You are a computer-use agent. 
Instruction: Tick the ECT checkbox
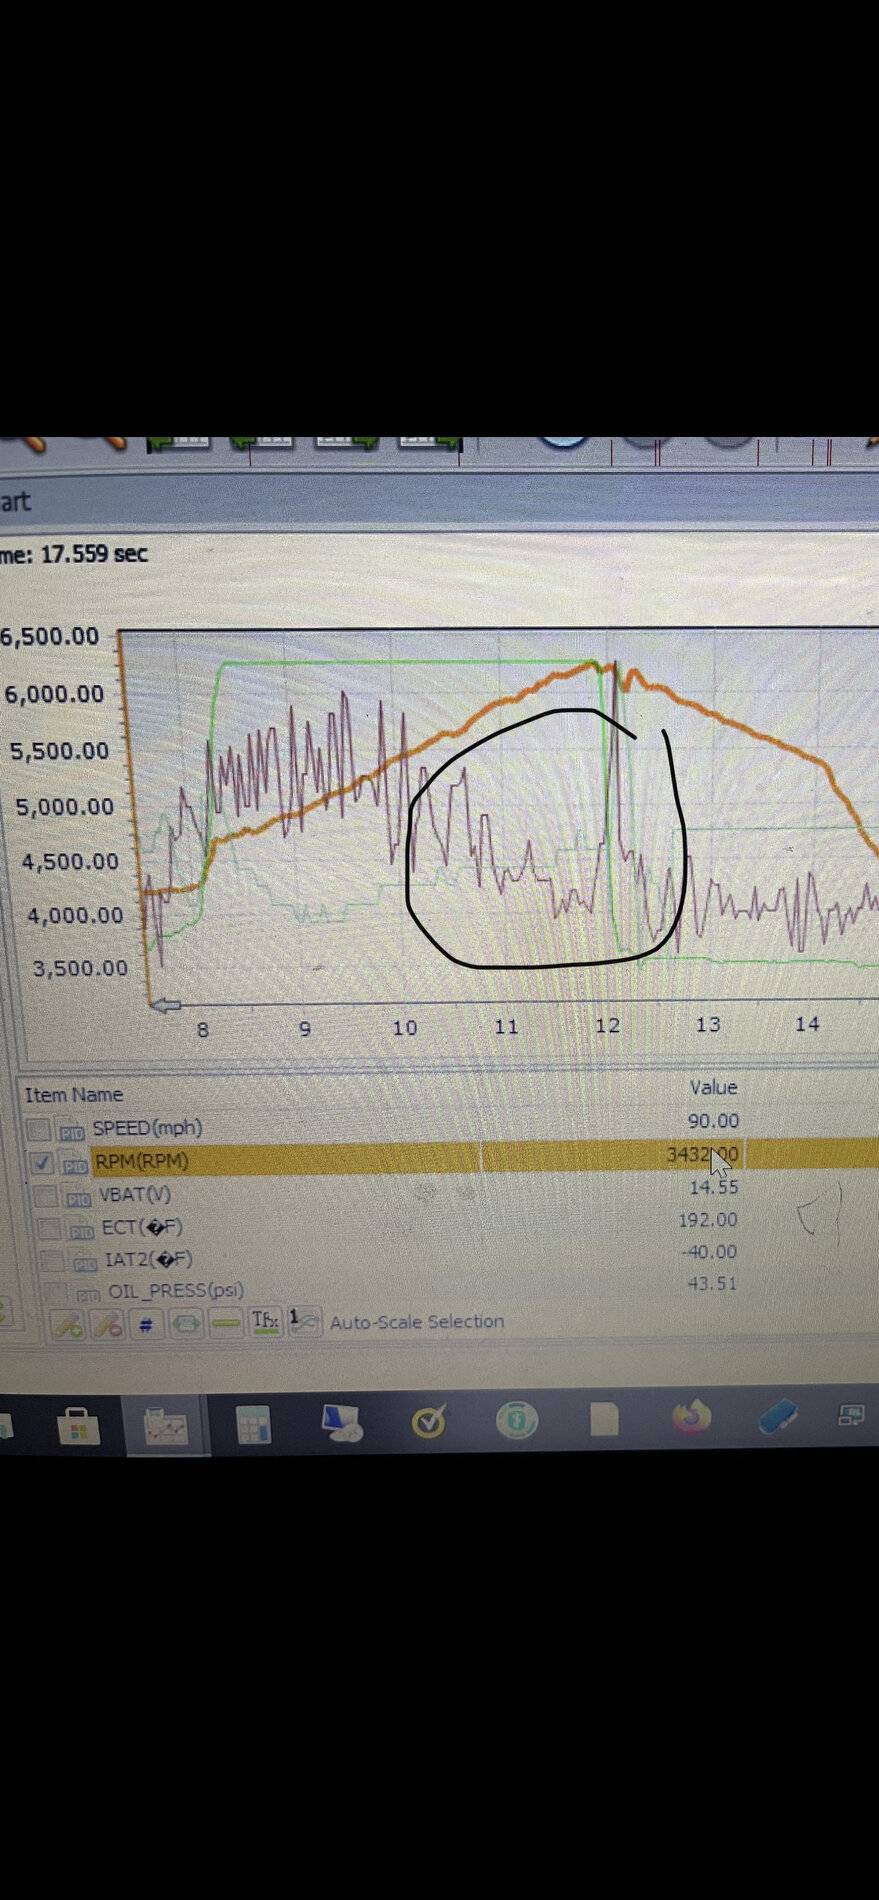(50, 1228)
